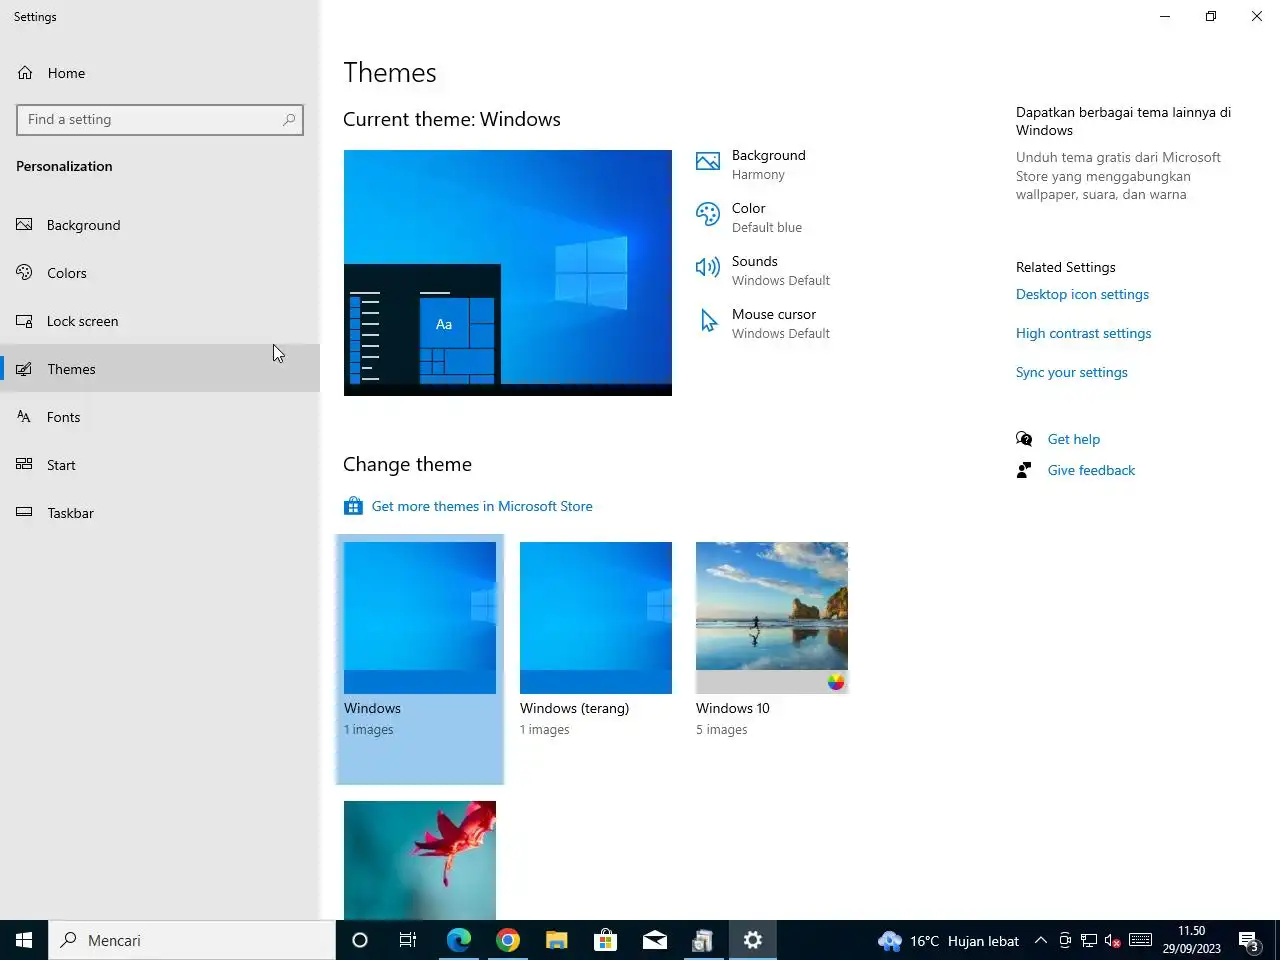1280x960 pixels.
Task: Open Background Harmony setting
Action: [x=768, y=165]
